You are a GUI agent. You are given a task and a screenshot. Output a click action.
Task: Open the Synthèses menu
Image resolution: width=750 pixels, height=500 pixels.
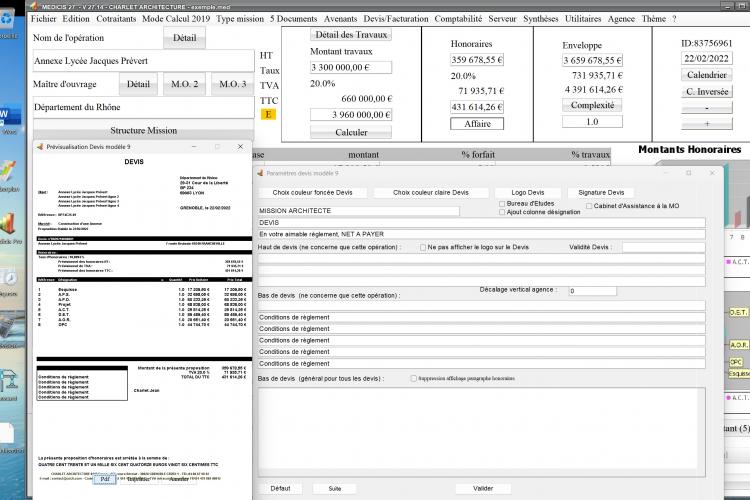click(x=540, y=19)
